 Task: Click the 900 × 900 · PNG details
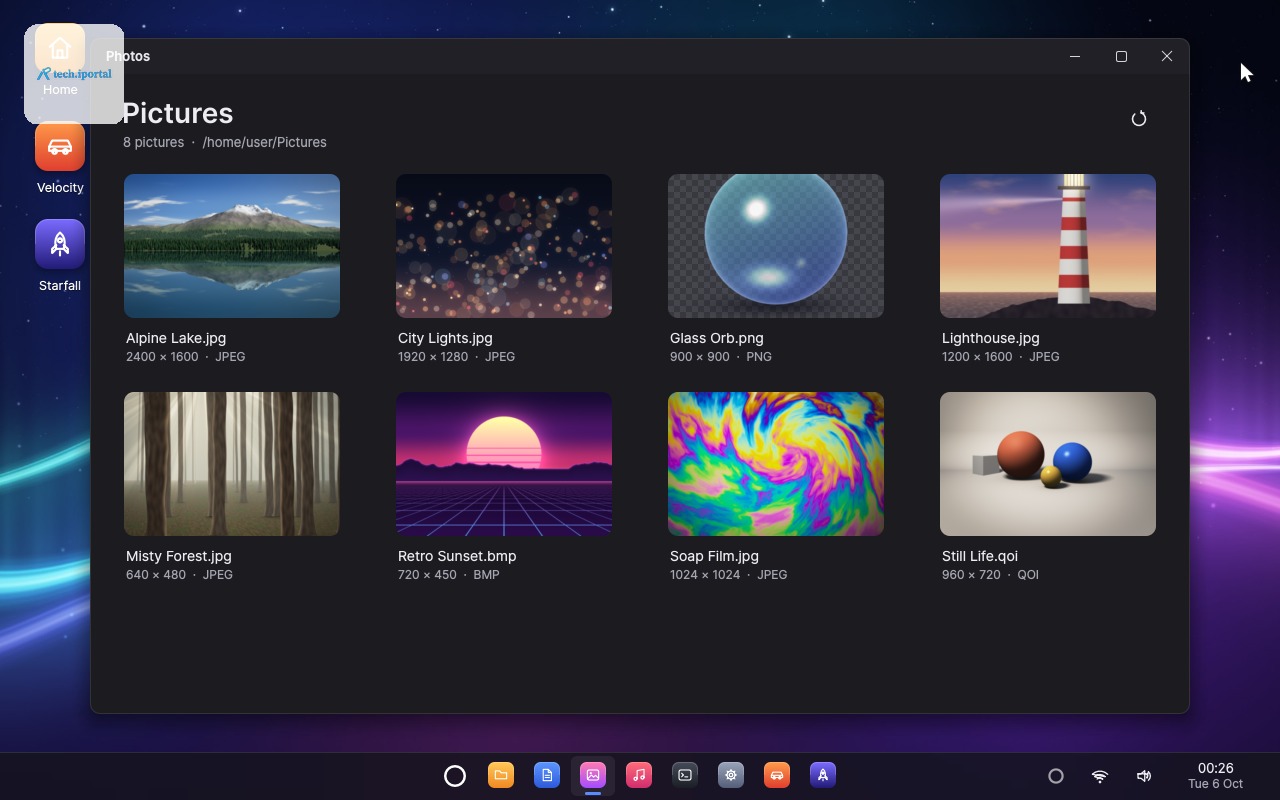tap(721, 357)
